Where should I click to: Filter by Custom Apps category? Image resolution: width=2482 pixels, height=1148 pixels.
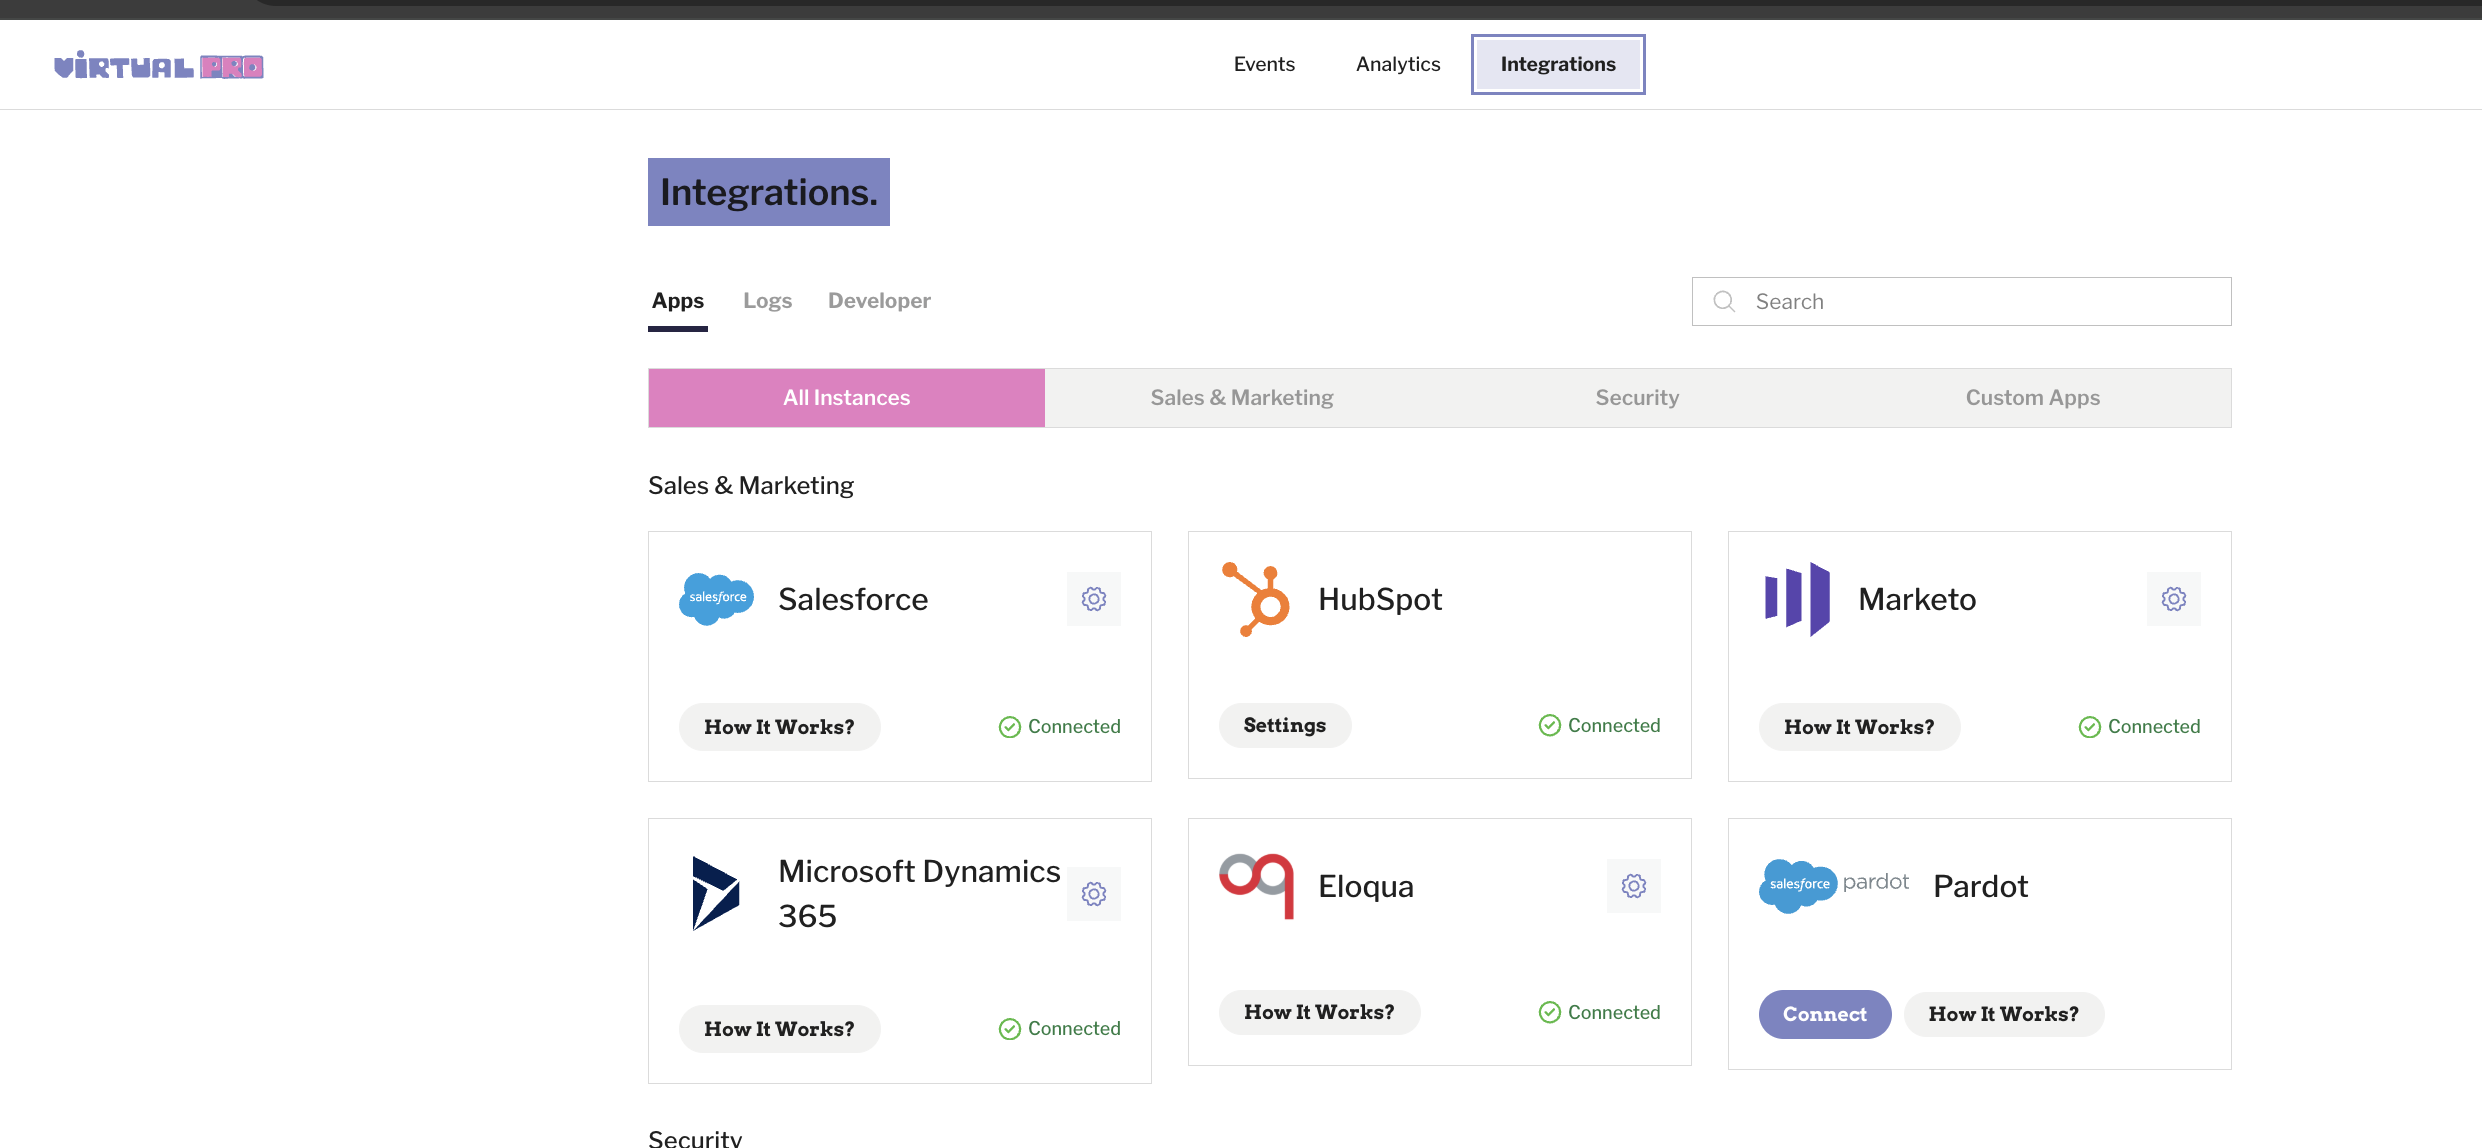[2033, 398]
